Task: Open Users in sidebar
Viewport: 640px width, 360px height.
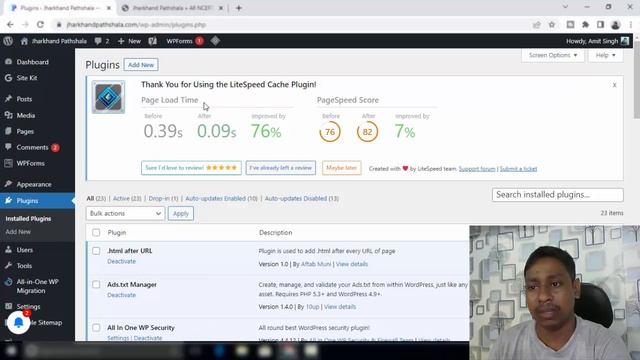Action: pyautogui.click(x=24, y=250)
